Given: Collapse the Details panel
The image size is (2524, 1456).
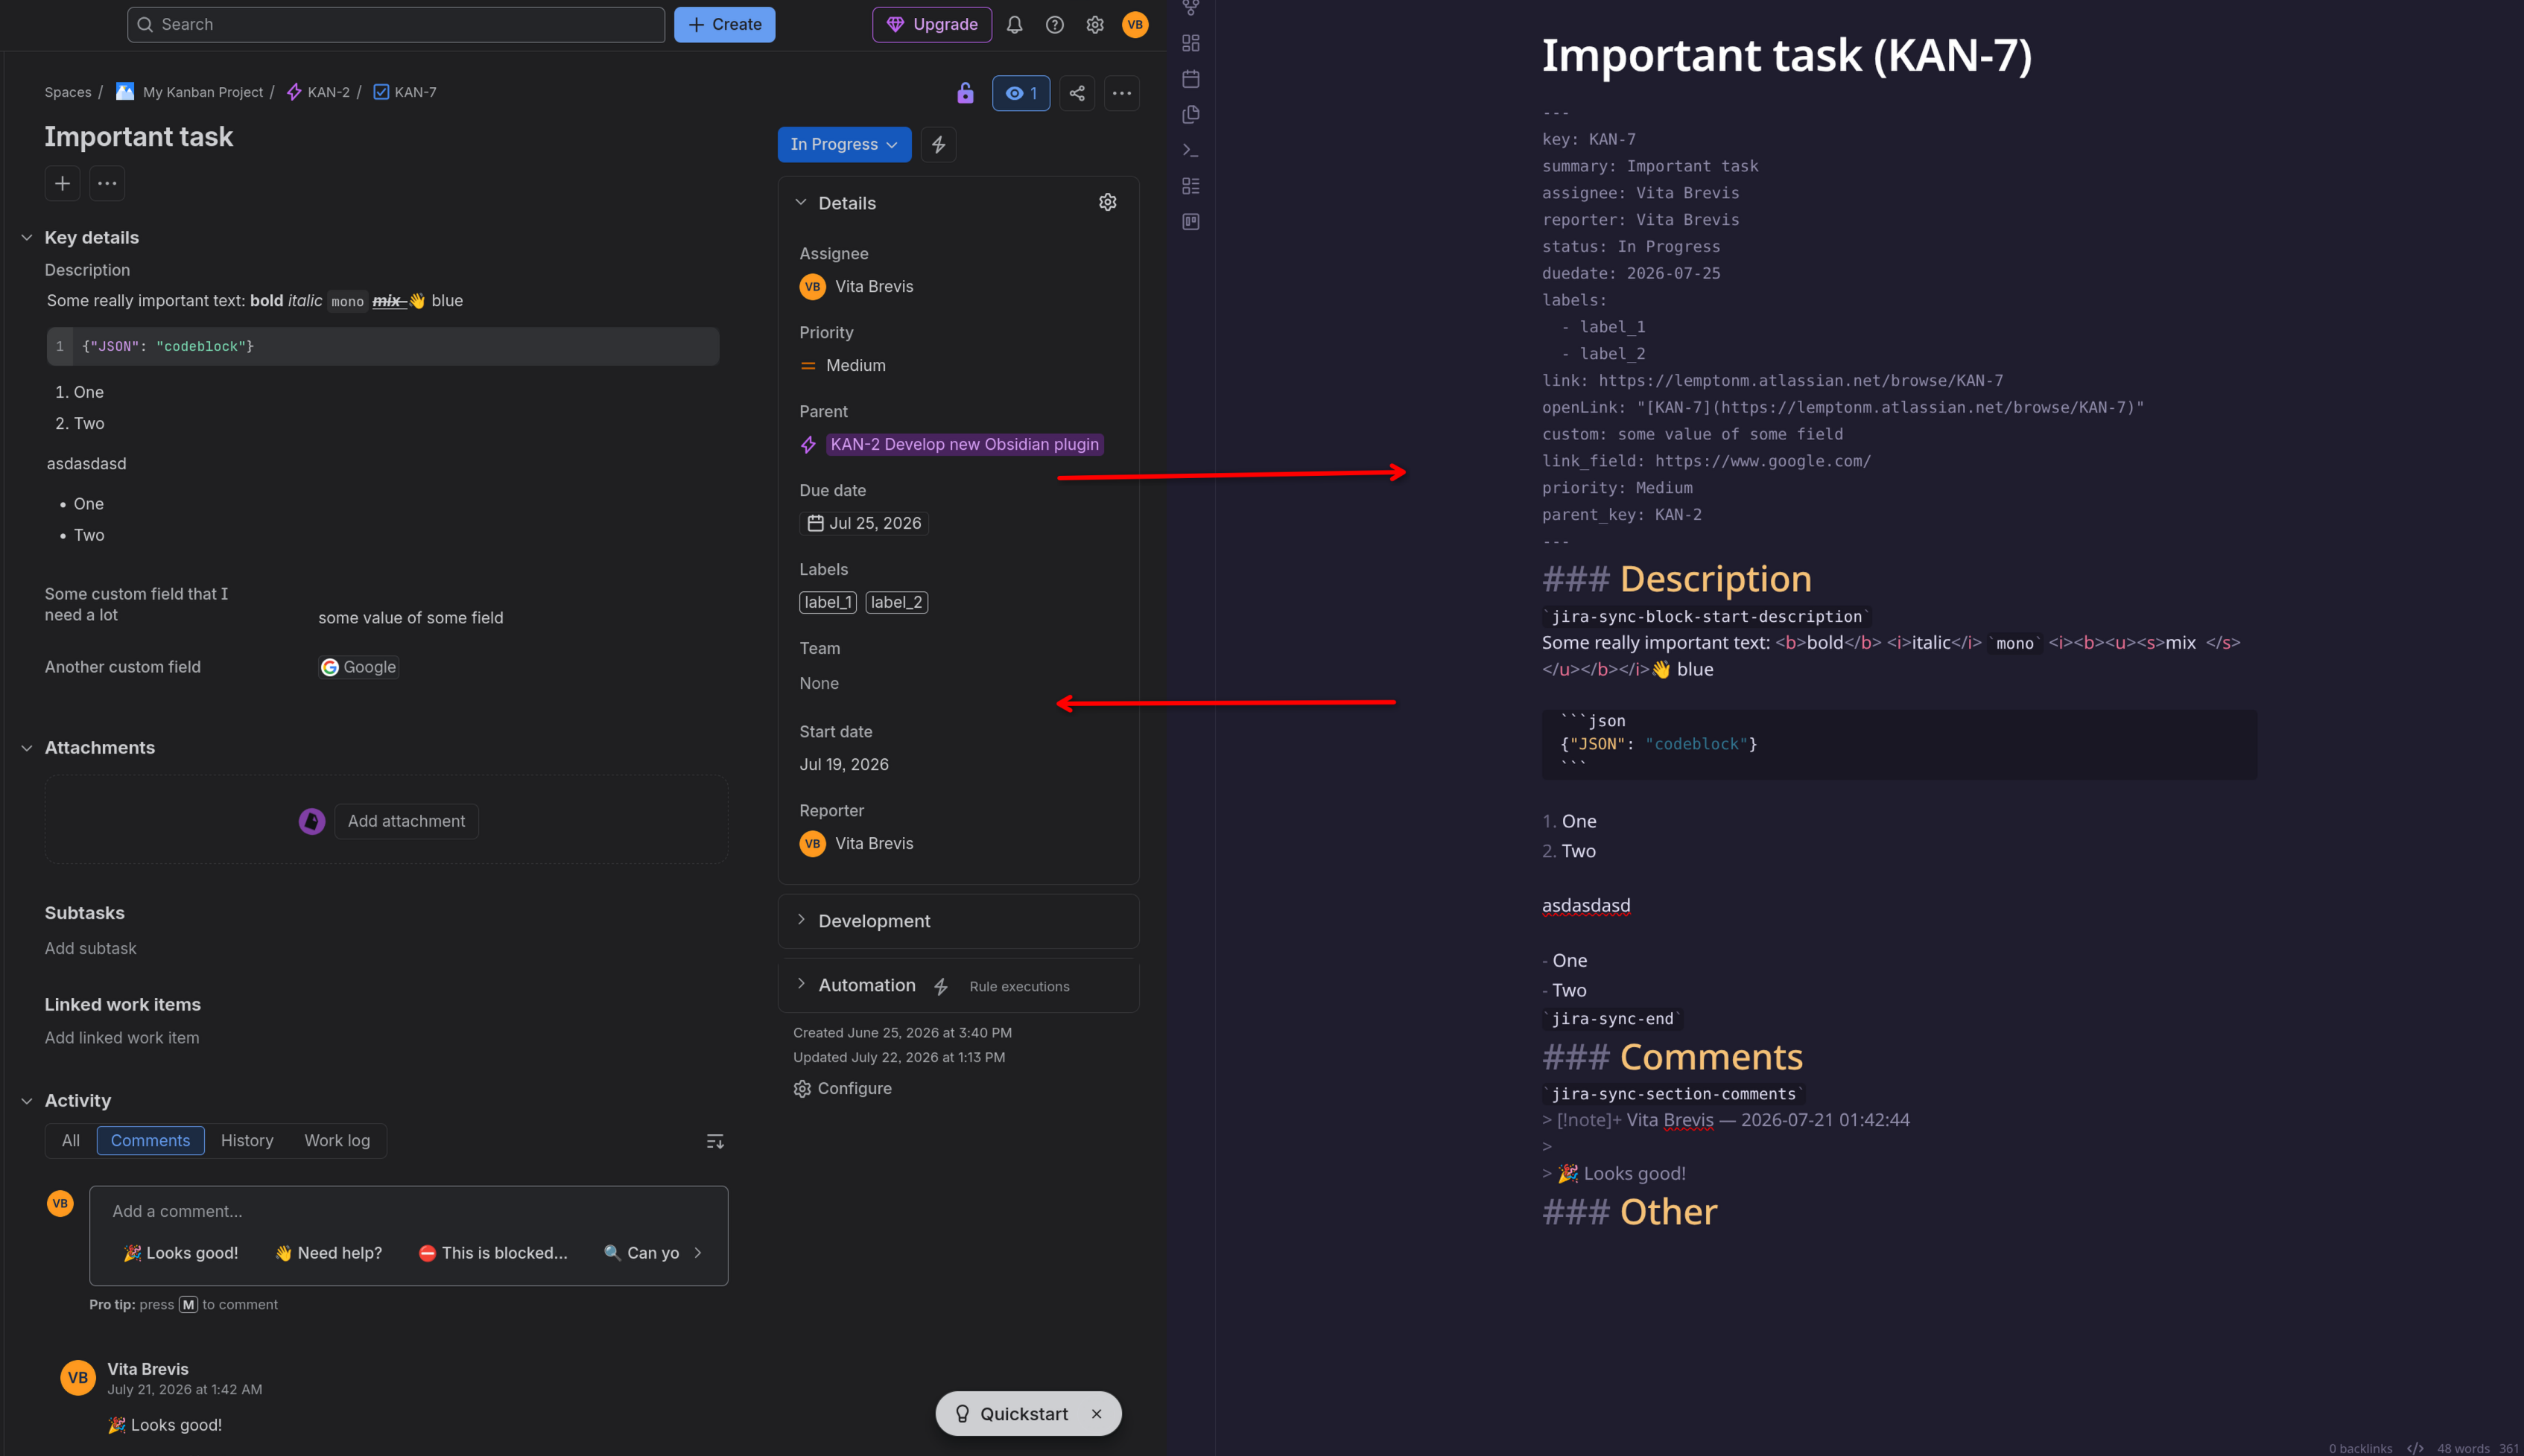Looking at the screenshot, I should pos(801,202).
